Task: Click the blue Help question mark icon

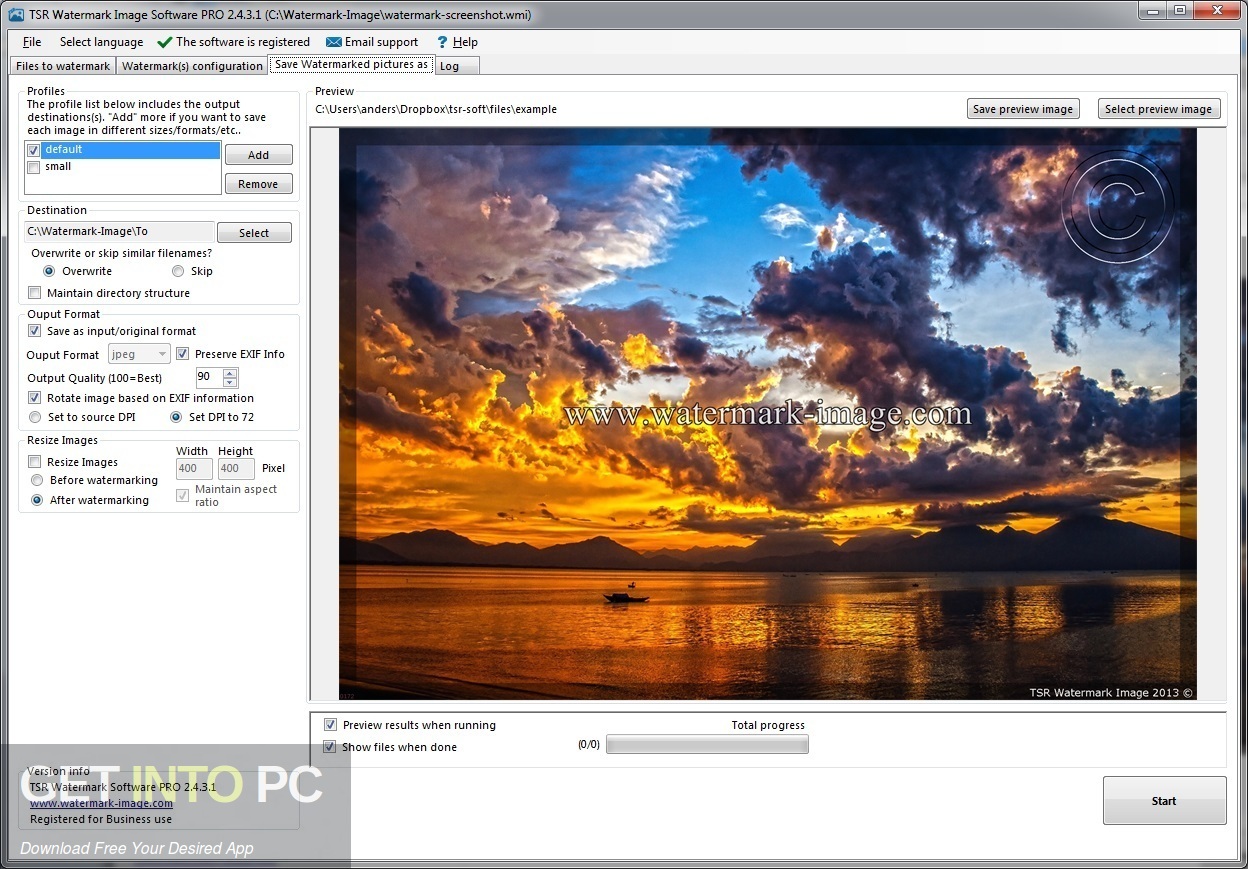Action: click(442, 42)
